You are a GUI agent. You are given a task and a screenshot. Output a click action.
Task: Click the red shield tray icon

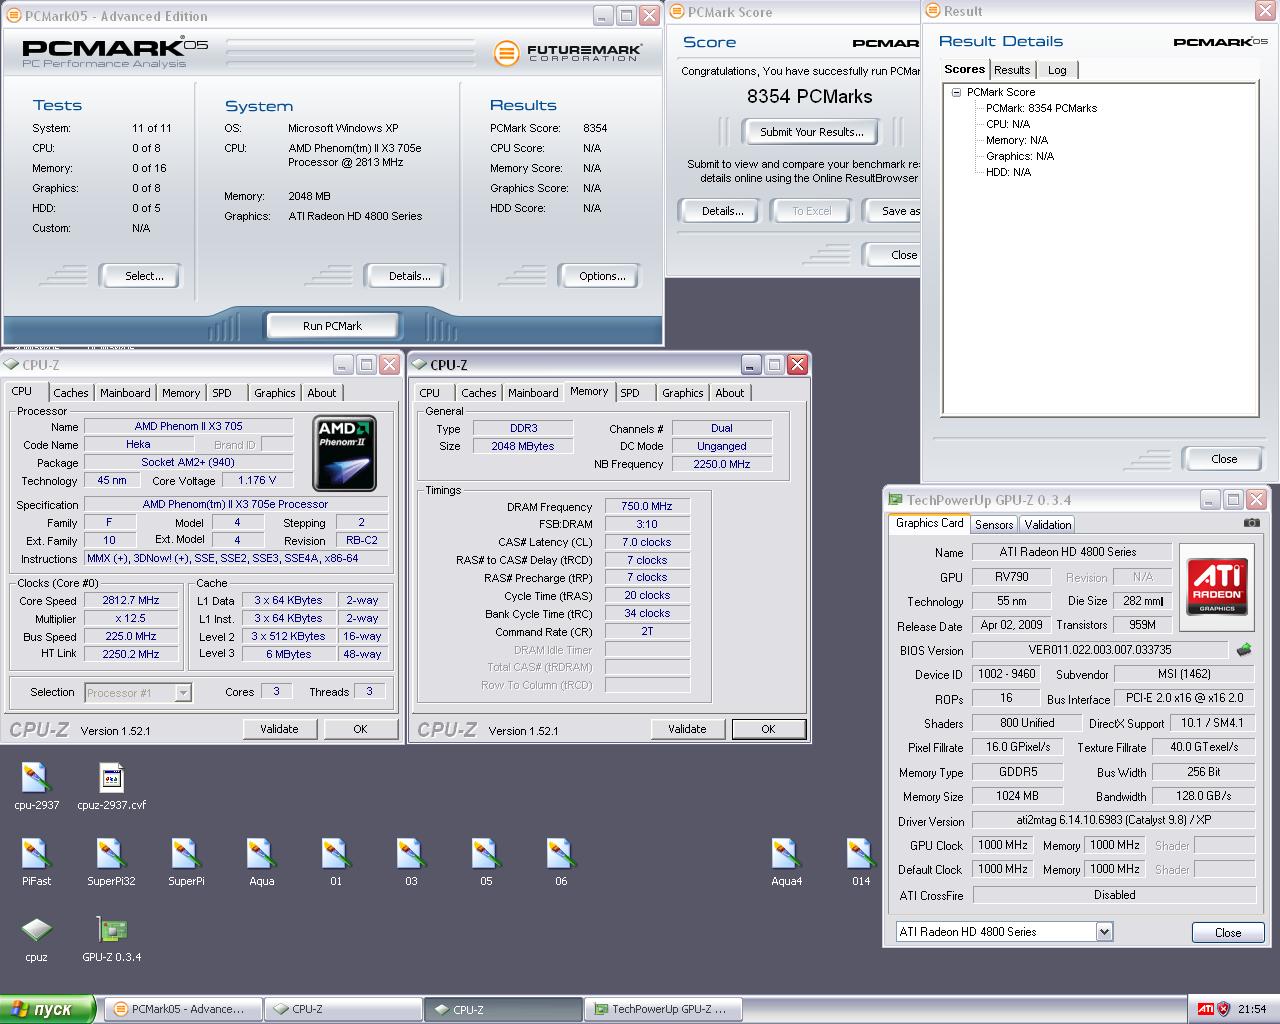[x=1223, y=1009]
